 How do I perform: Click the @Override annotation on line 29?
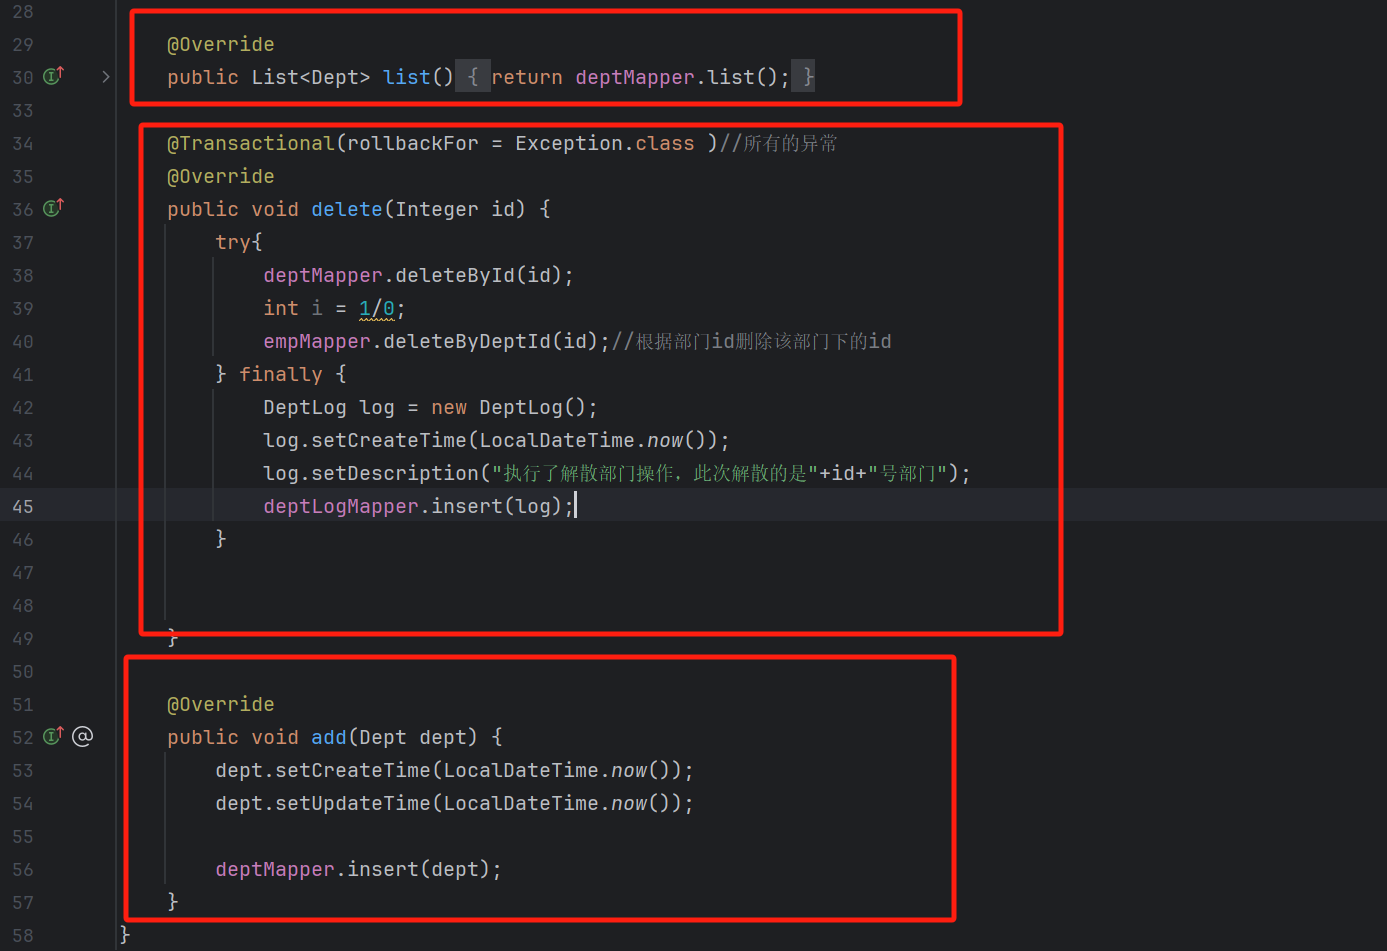pos(221,44)
